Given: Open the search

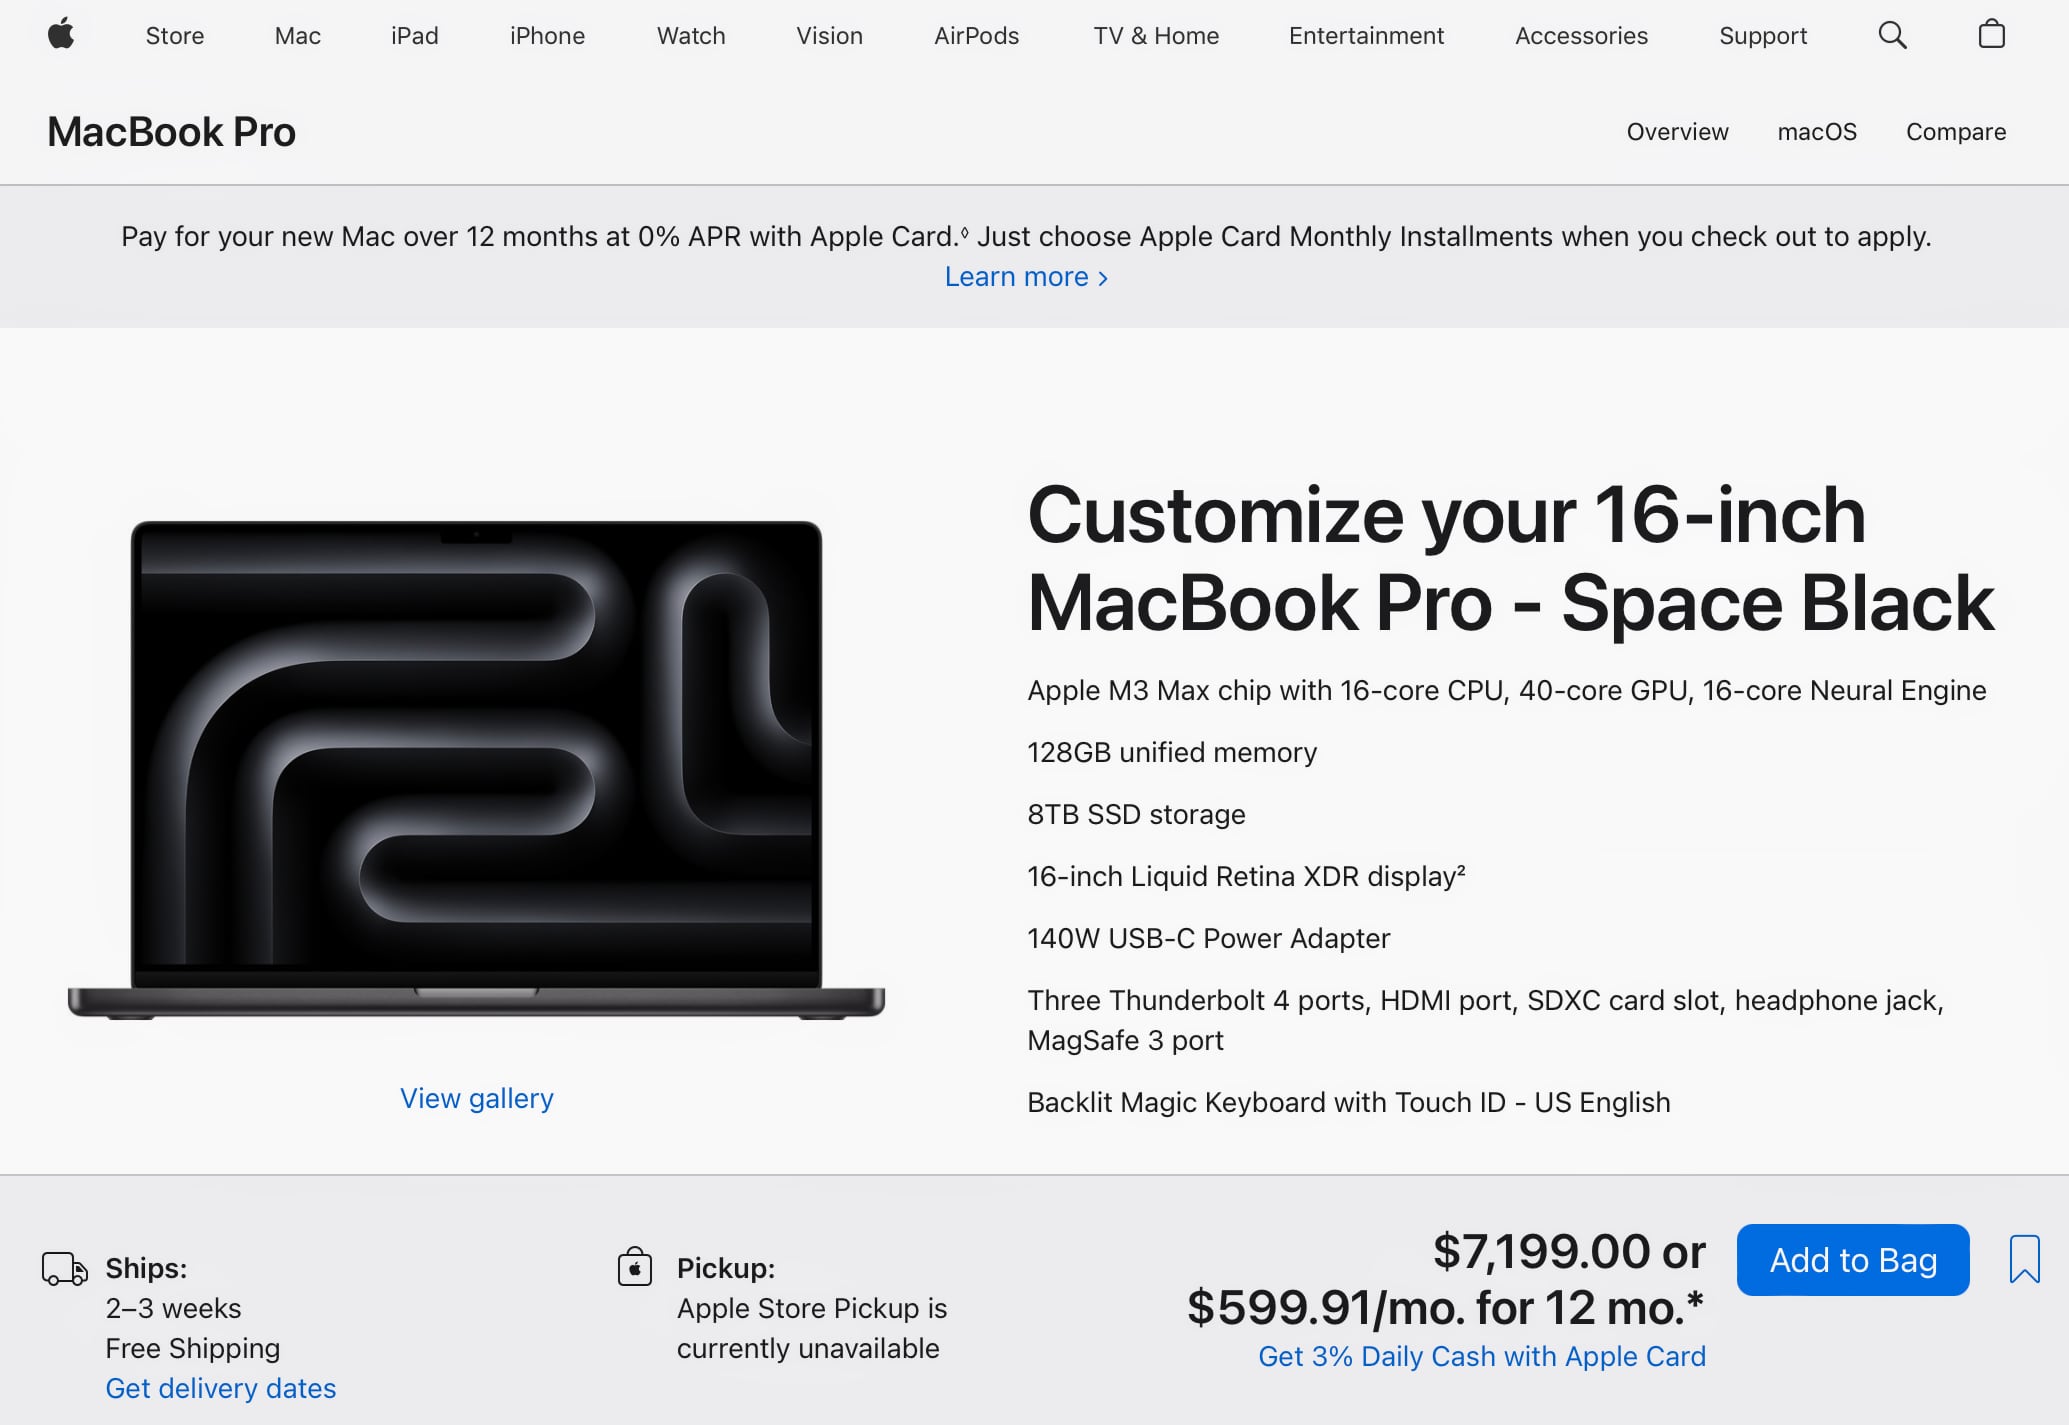Looking at the screenshot, I should (1893, 35).
